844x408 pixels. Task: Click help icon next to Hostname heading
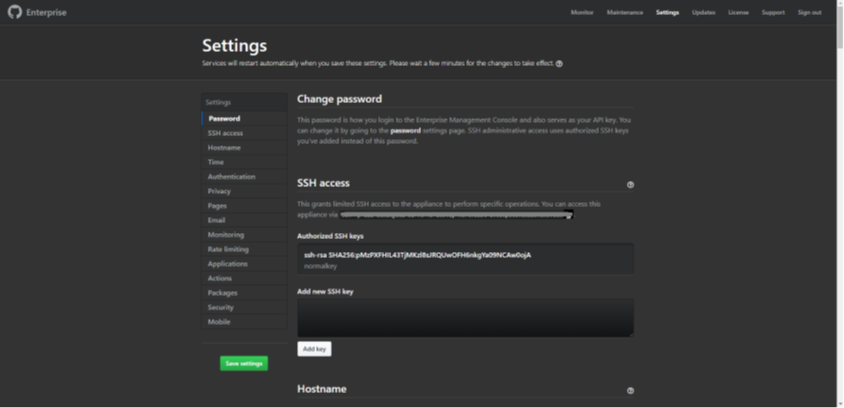630,391
